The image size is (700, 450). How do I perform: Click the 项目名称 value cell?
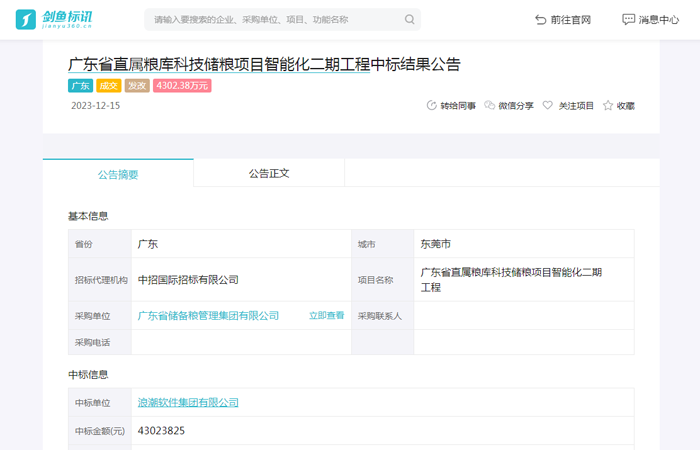524,279
